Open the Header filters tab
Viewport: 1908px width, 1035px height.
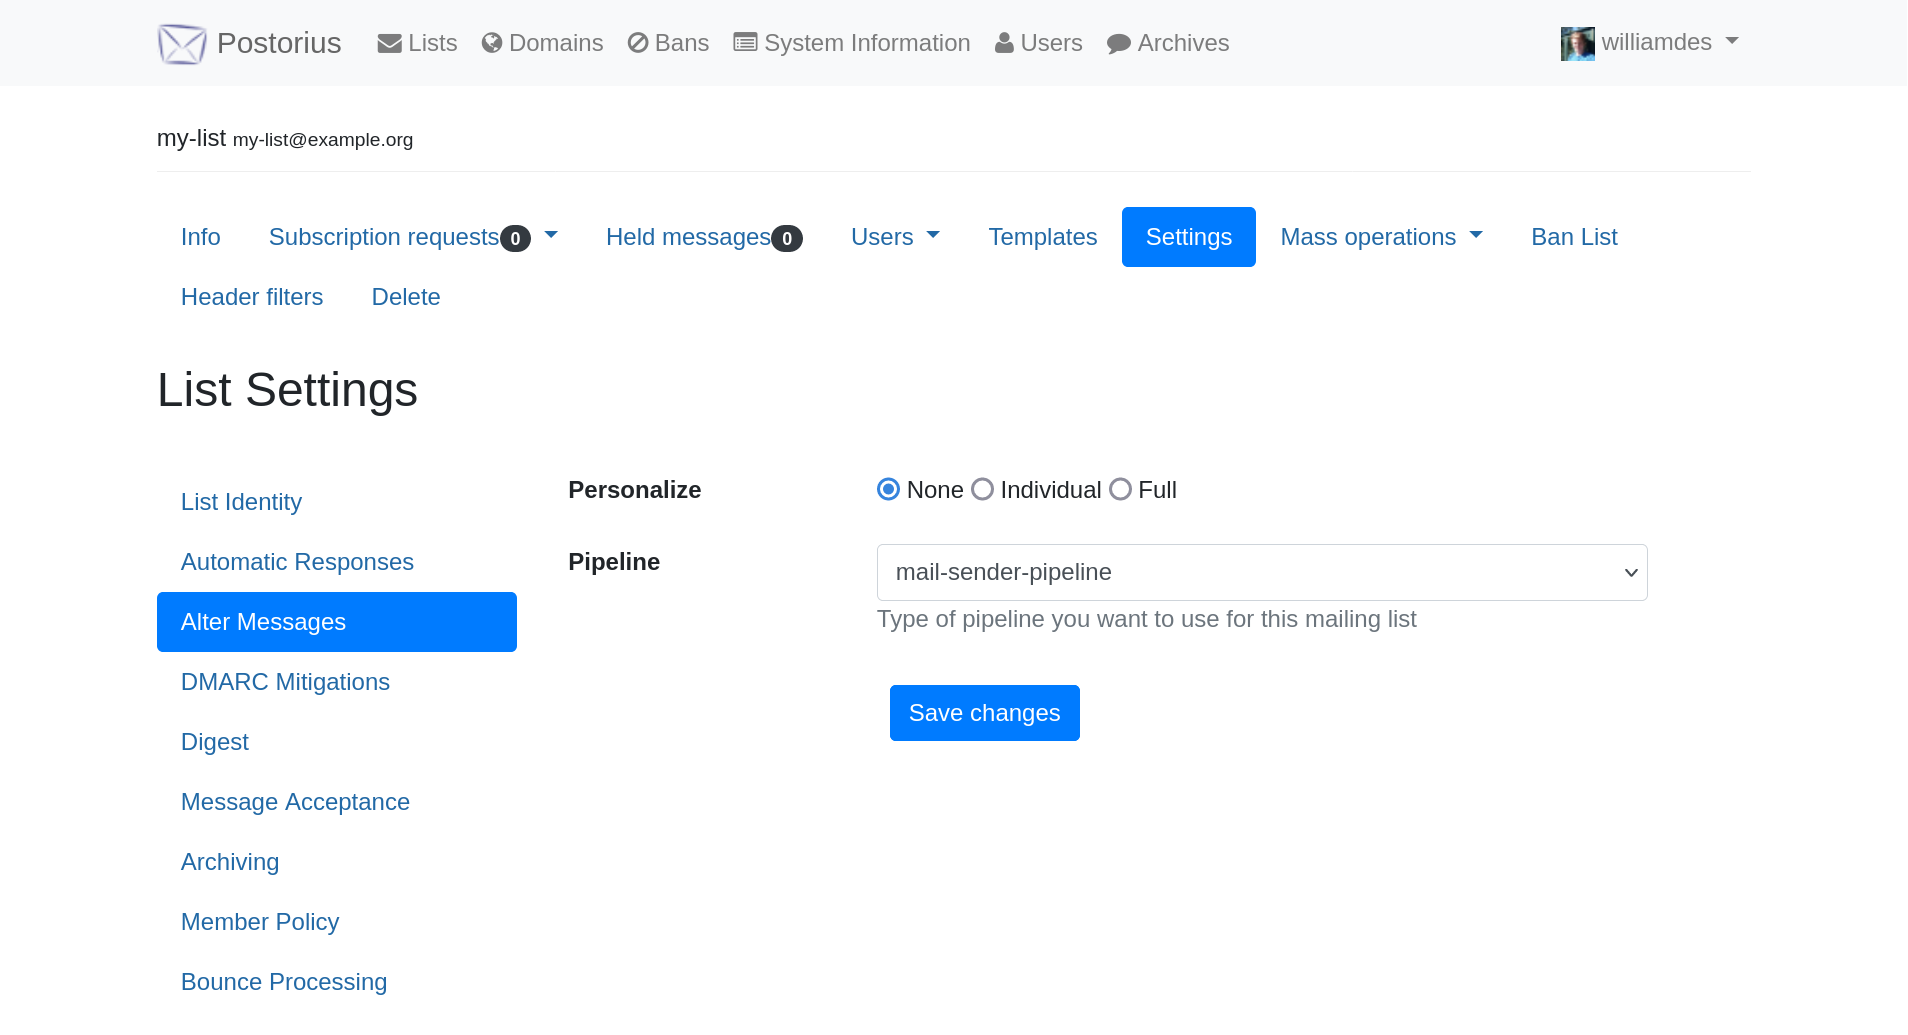(252, 297)
